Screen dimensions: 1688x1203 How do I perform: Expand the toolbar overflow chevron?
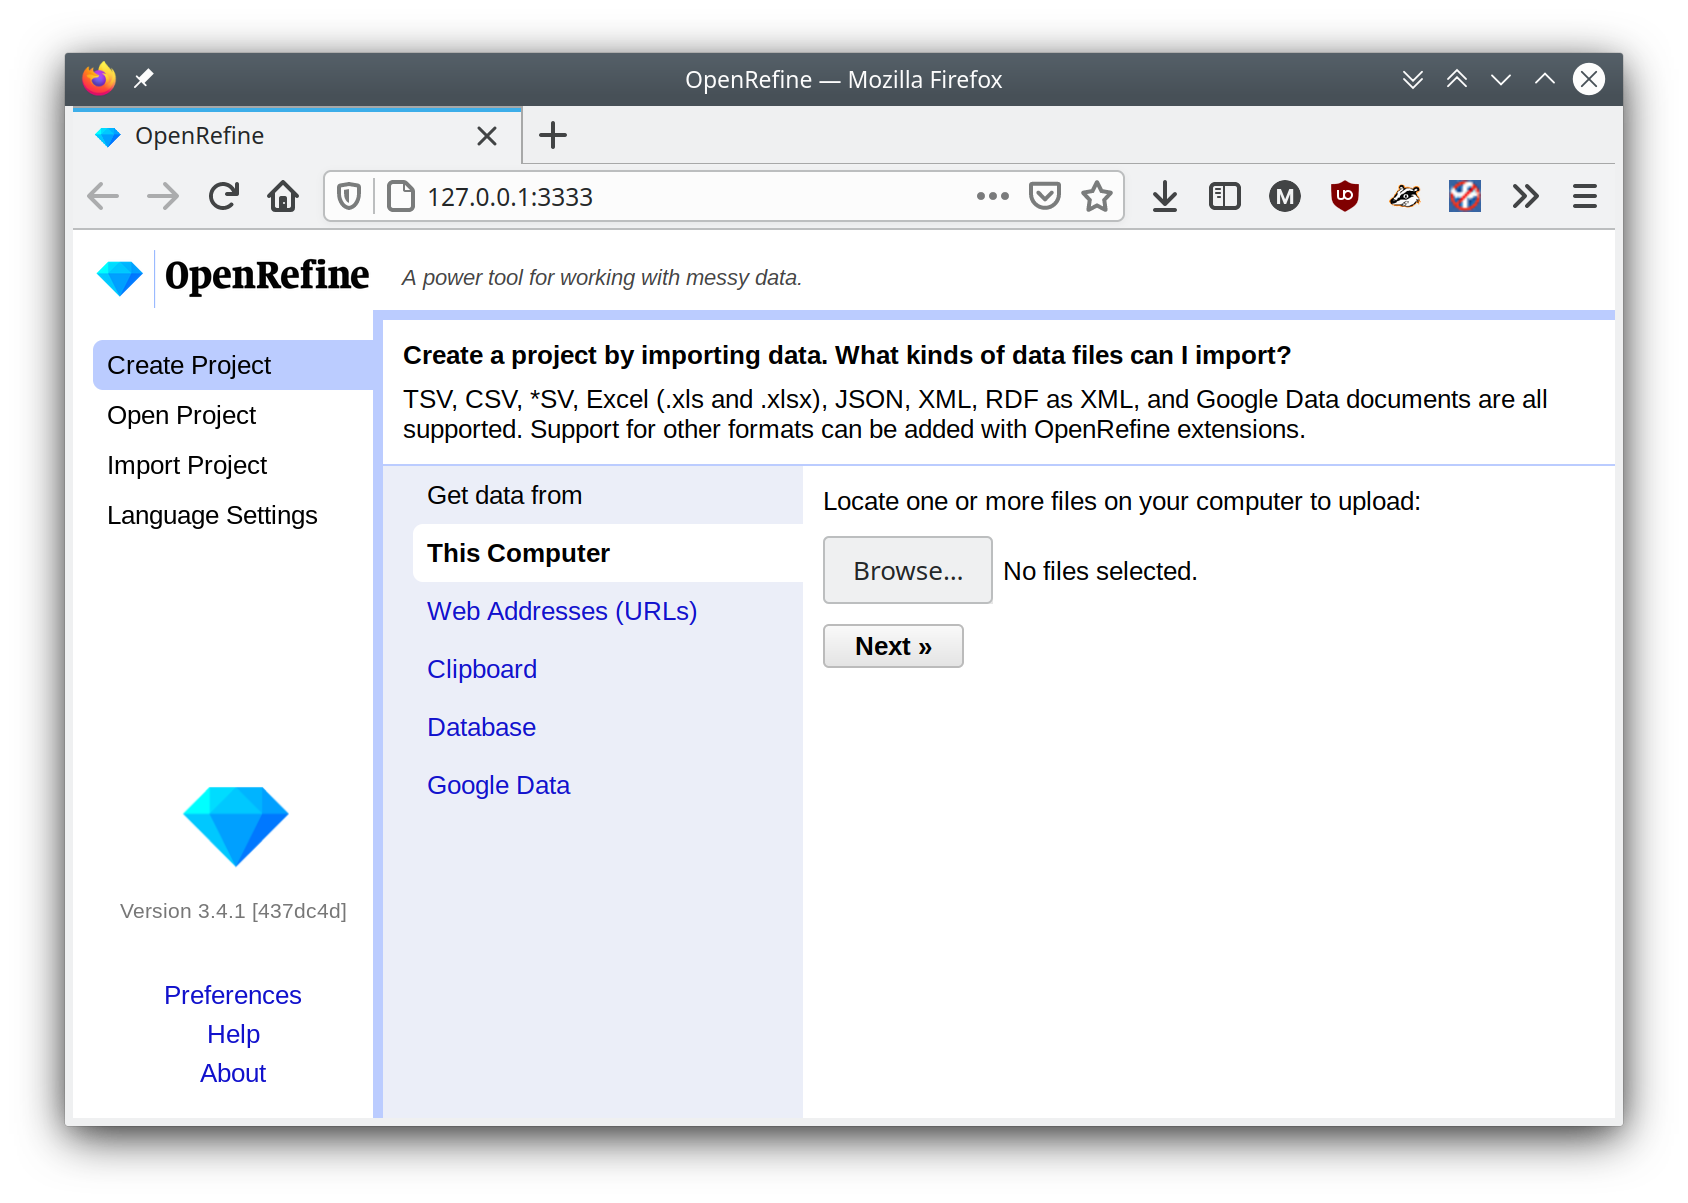1525,196
